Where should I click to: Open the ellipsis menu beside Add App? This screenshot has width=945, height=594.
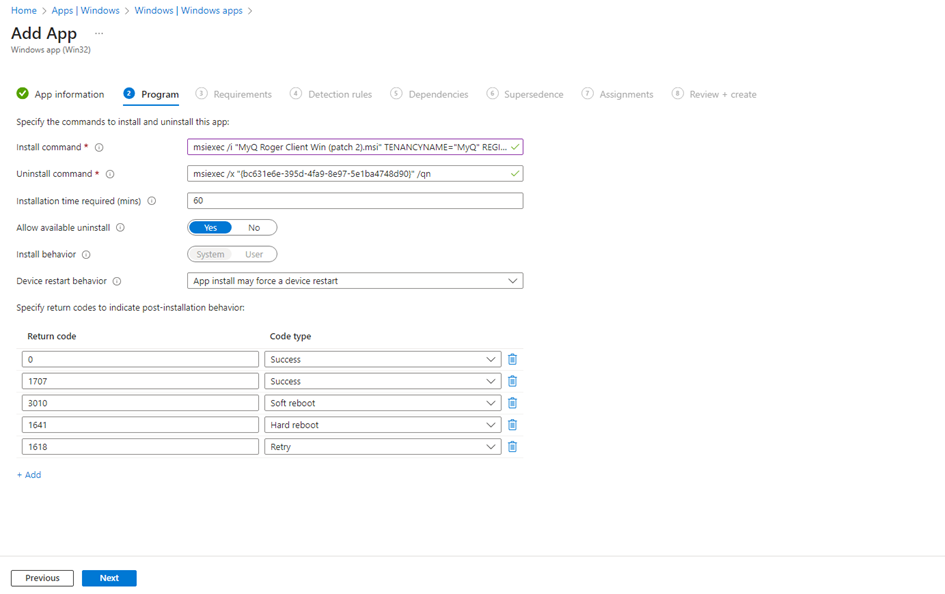[99, 34]
